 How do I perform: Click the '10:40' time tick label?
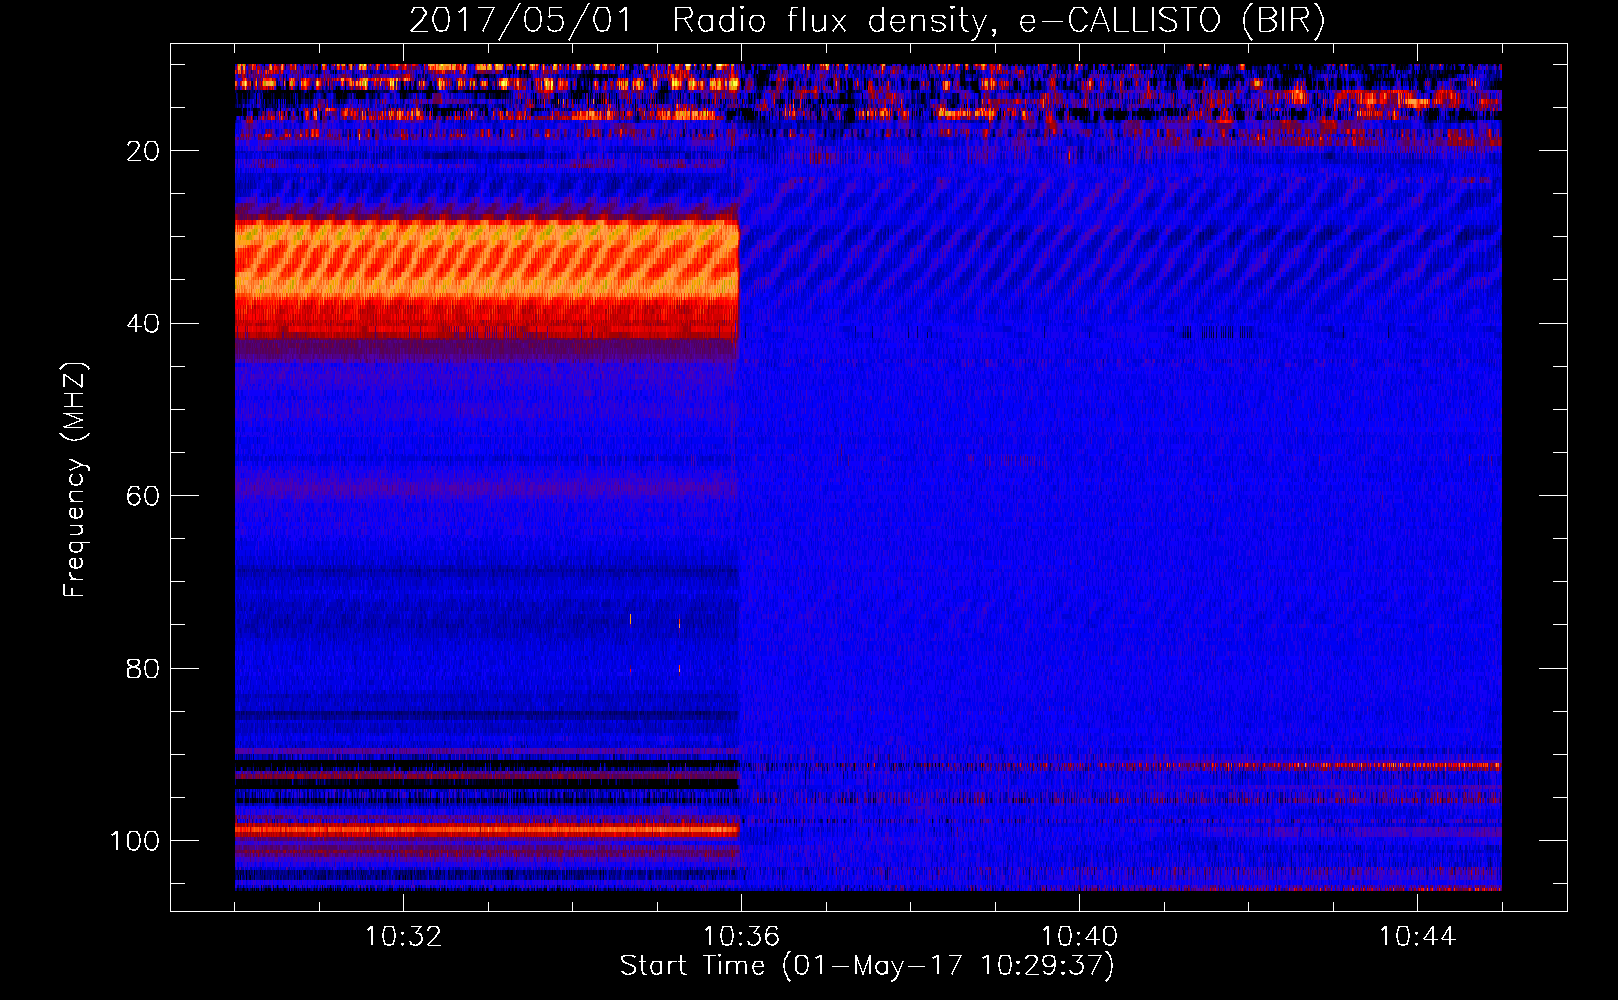pyautogui.click(x=1079, y=937)
